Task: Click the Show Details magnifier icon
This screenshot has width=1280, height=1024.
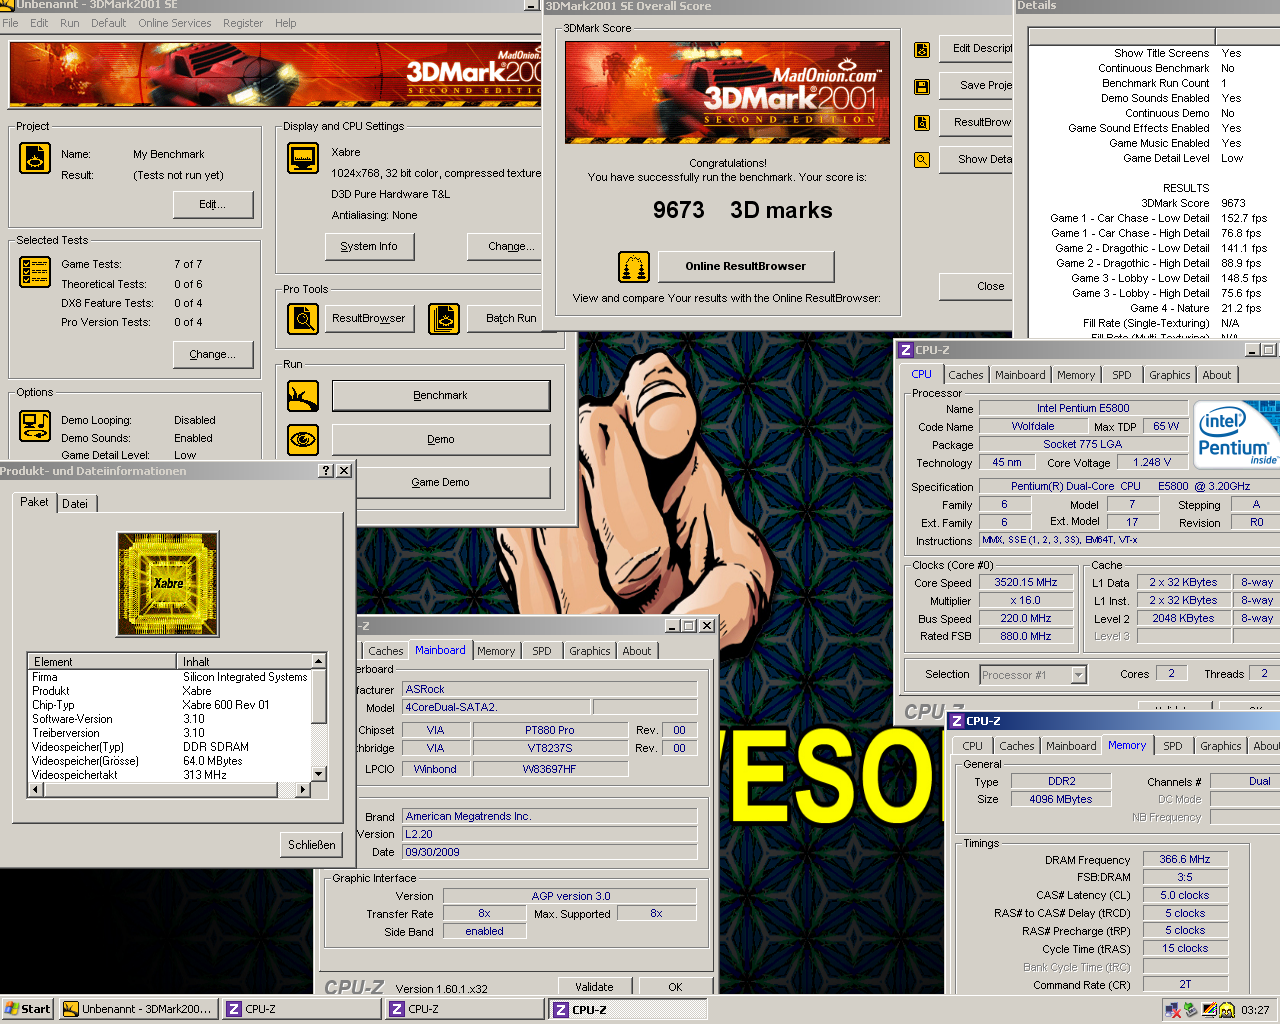Action: [922, 159]
